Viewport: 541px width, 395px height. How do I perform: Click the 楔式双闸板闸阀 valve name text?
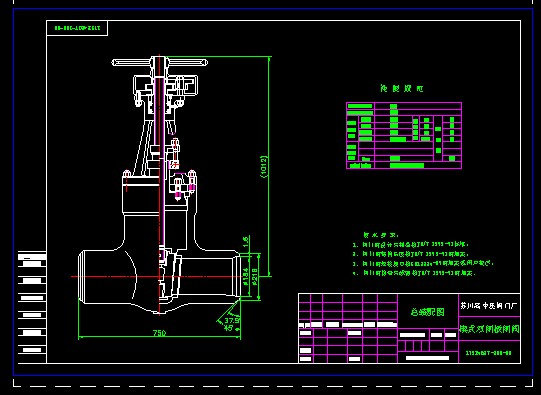pos(489,329)
